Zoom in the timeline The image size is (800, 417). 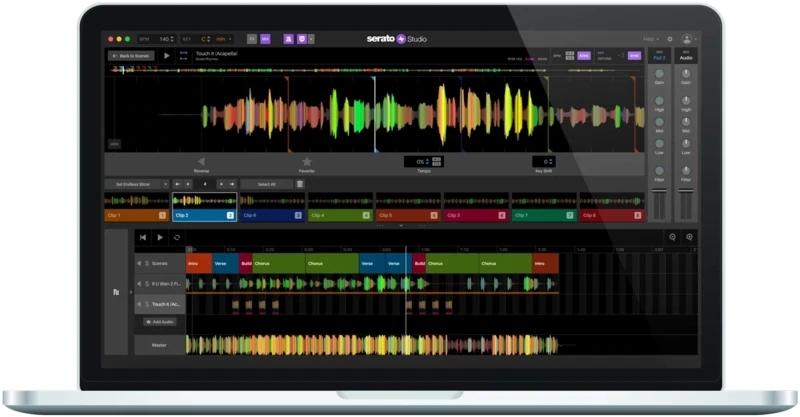pyautogui.click(x=689, y=237)
